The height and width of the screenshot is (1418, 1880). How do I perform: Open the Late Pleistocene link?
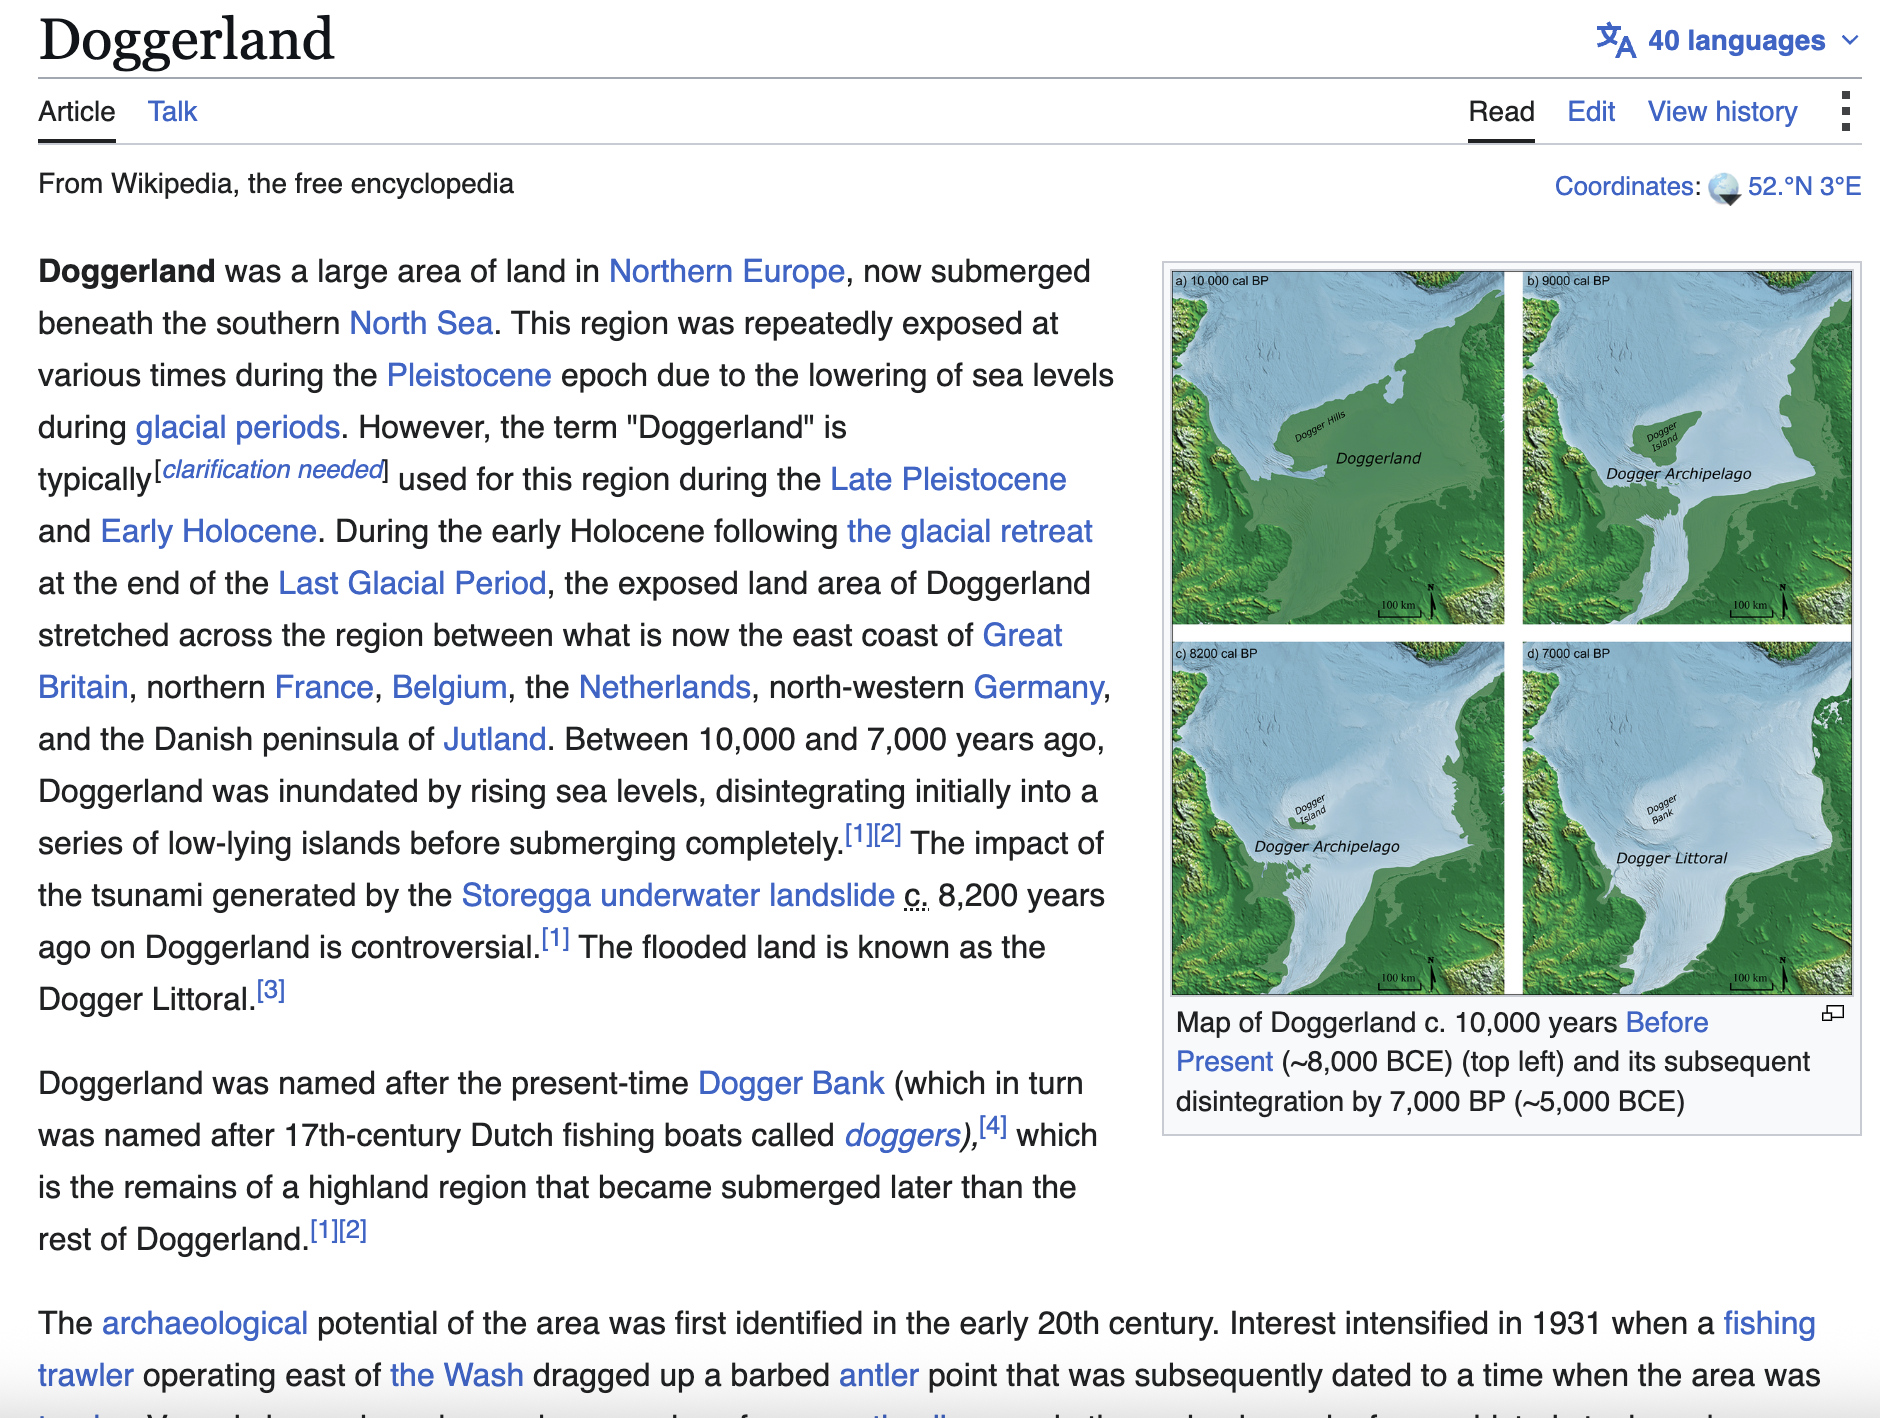[x=948, y=479]
